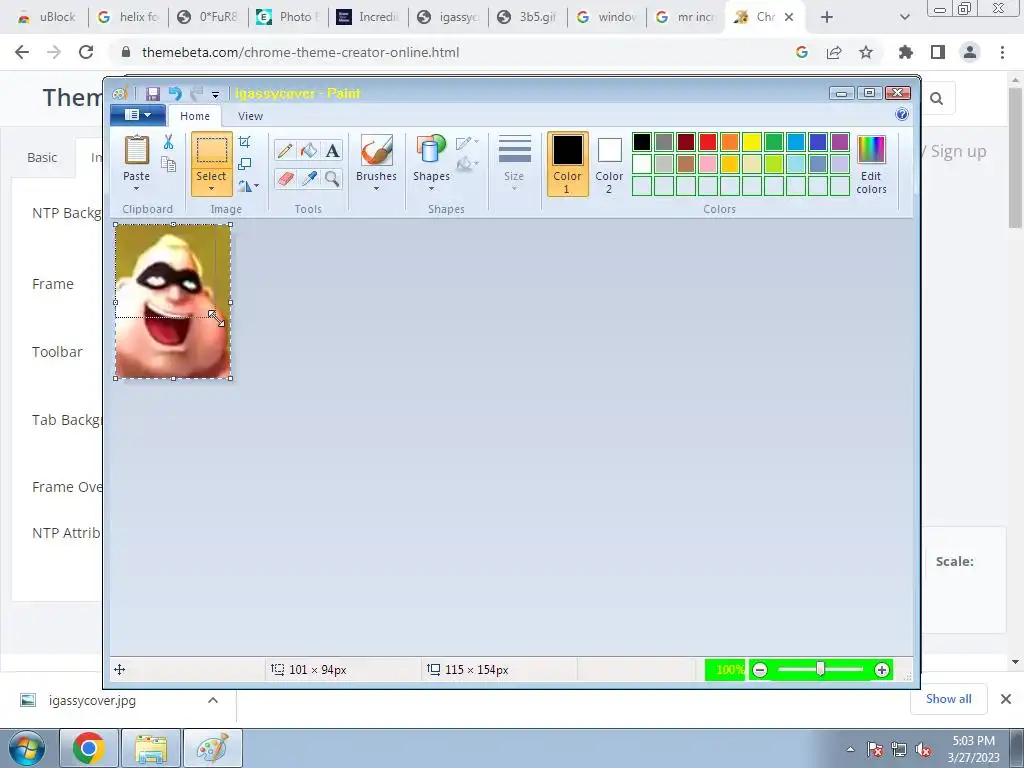
Task: Click the Shapes gallery icon
Action: point(431,150)
